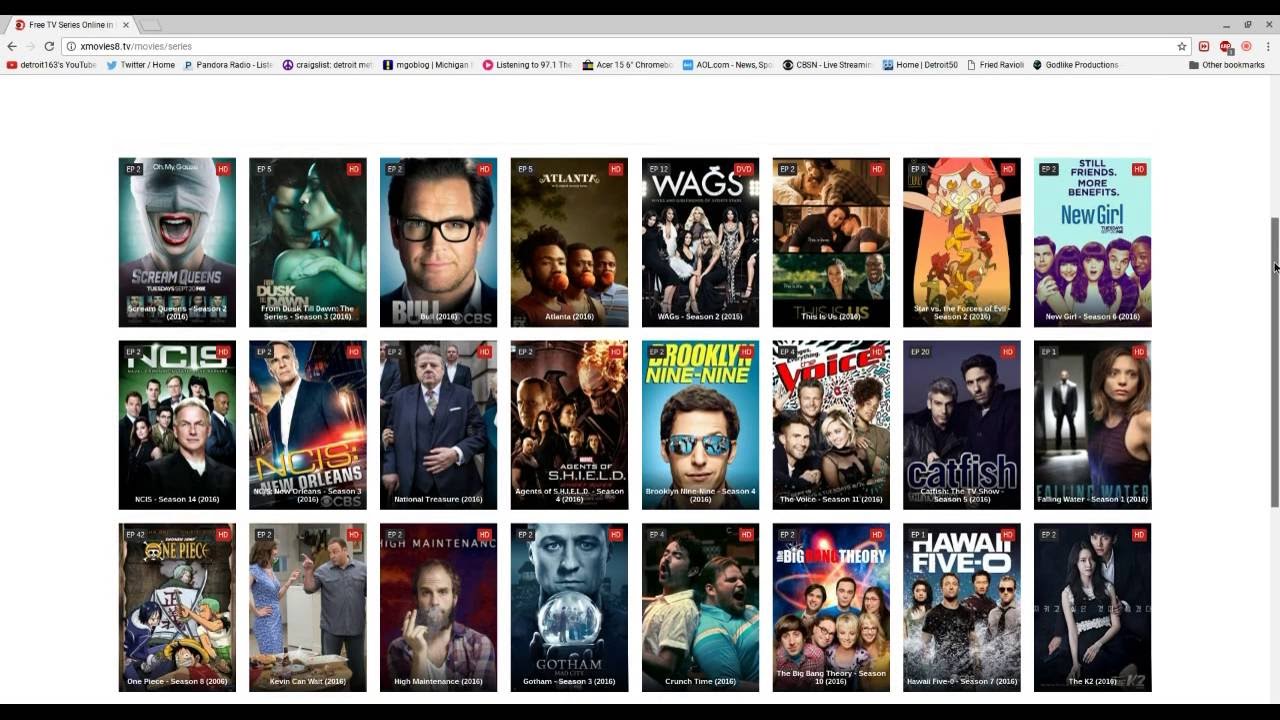Image resolution: width=1280 pixels, height=720 pixels.
Task: Open the National Treasure (2016) poster
Action: (x=438, y=425)
